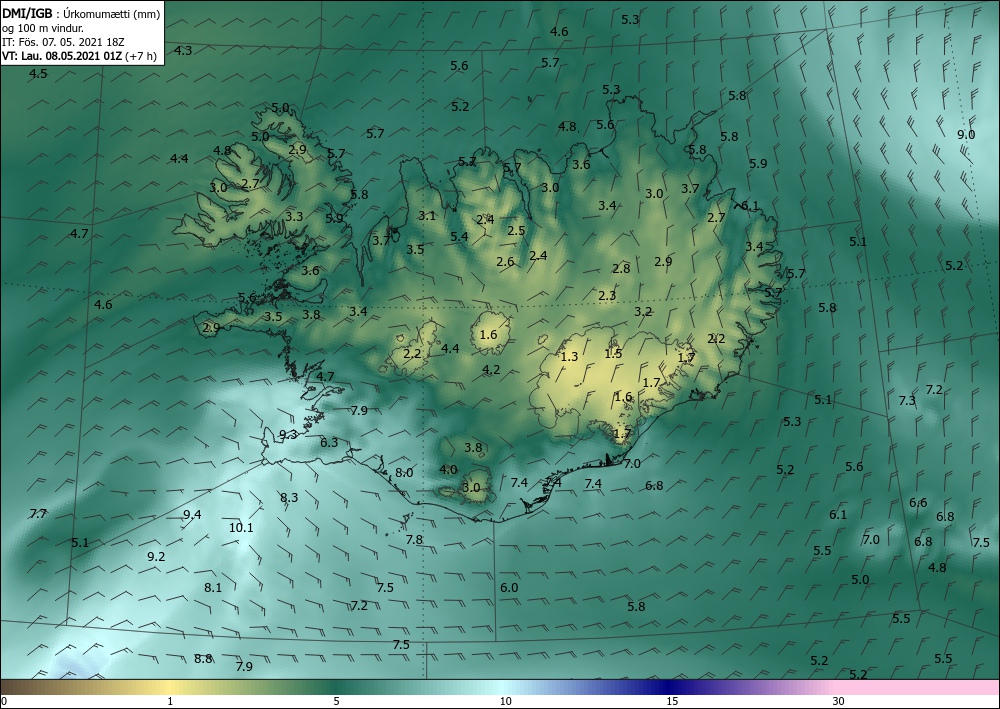Image resolution: width=1000 pixels, height=709 pixels.
Task: Click the 3.1 value on the map
Action: (427, 216)
